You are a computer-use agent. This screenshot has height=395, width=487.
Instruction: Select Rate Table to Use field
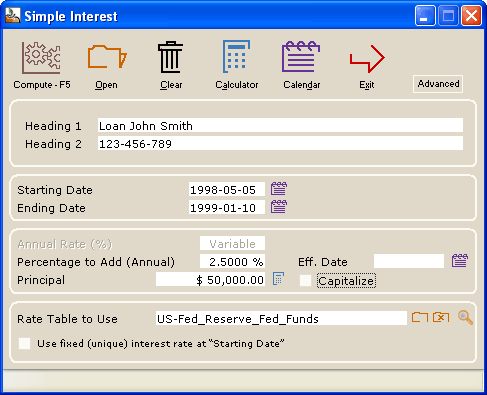[281, 319]
